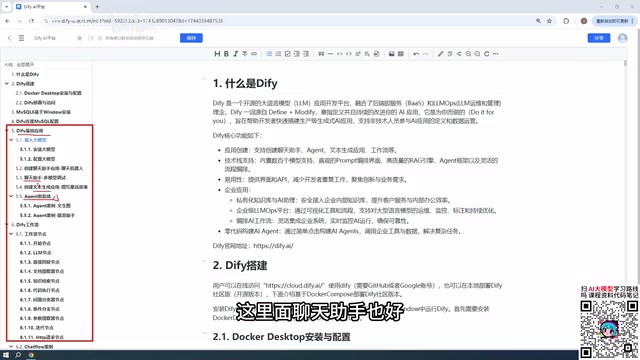Zoom in using the magnifier plus icon
Viewport: 640px width, 360px height.
(468, 54)
